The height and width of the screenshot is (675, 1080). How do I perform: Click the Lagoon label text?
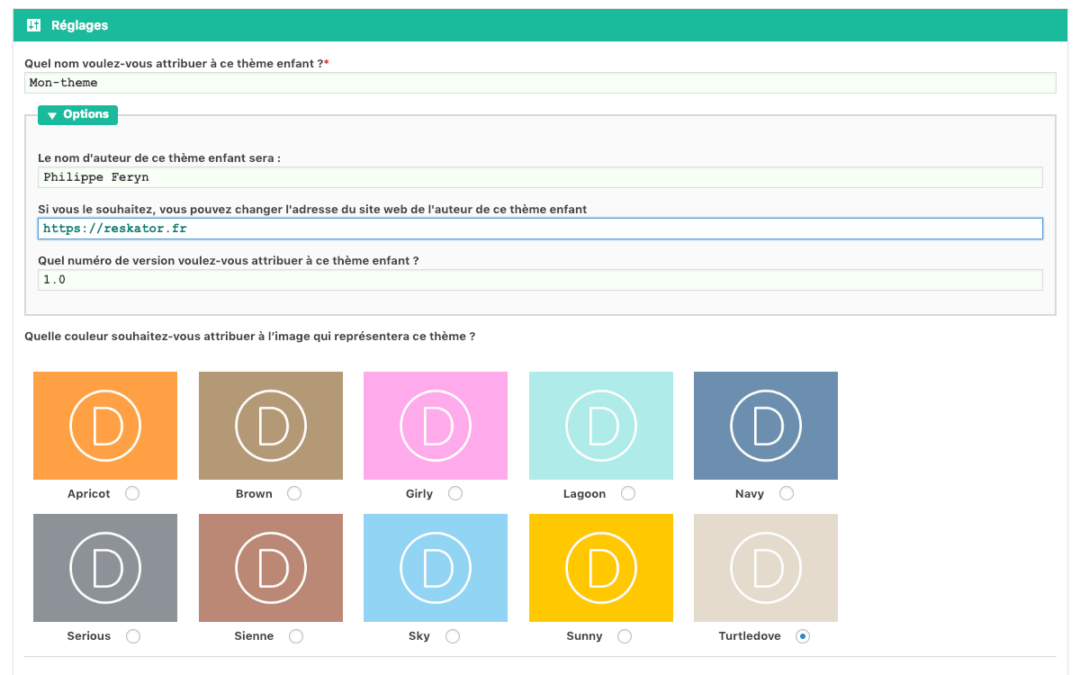[585, 494]
